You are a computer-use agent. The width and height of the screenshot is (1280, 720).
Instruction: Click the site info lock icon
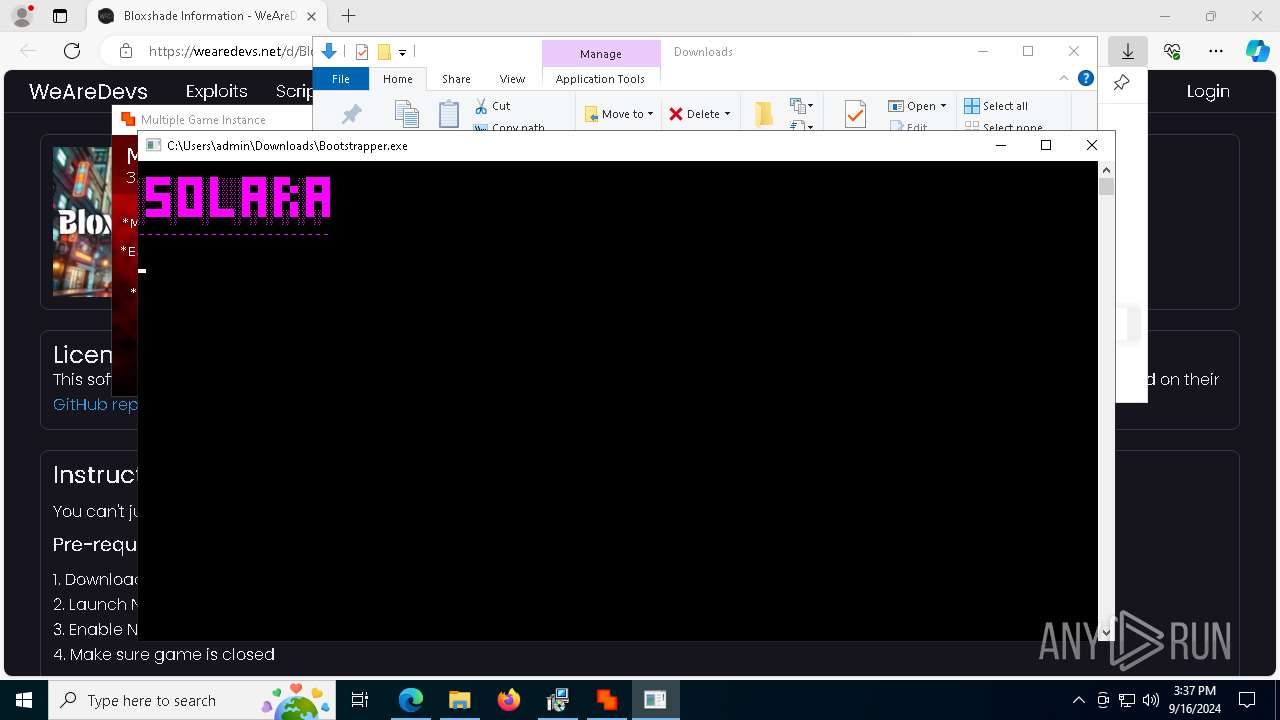(x=126, y=51)
